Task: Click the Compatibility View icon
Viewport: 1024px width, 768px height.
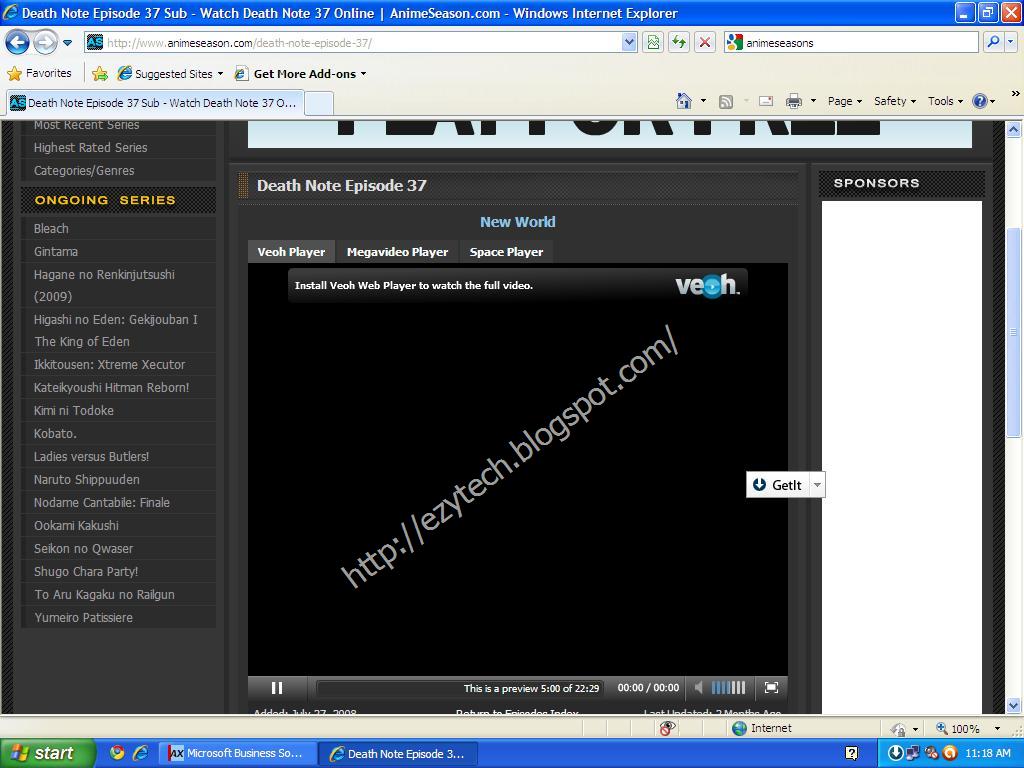Action: (x=653, y=43)
